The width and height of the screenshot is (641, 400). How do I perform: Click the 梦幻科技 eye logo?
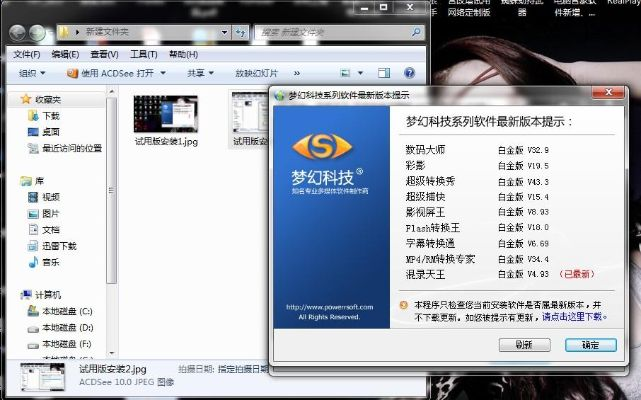point(322,146)
